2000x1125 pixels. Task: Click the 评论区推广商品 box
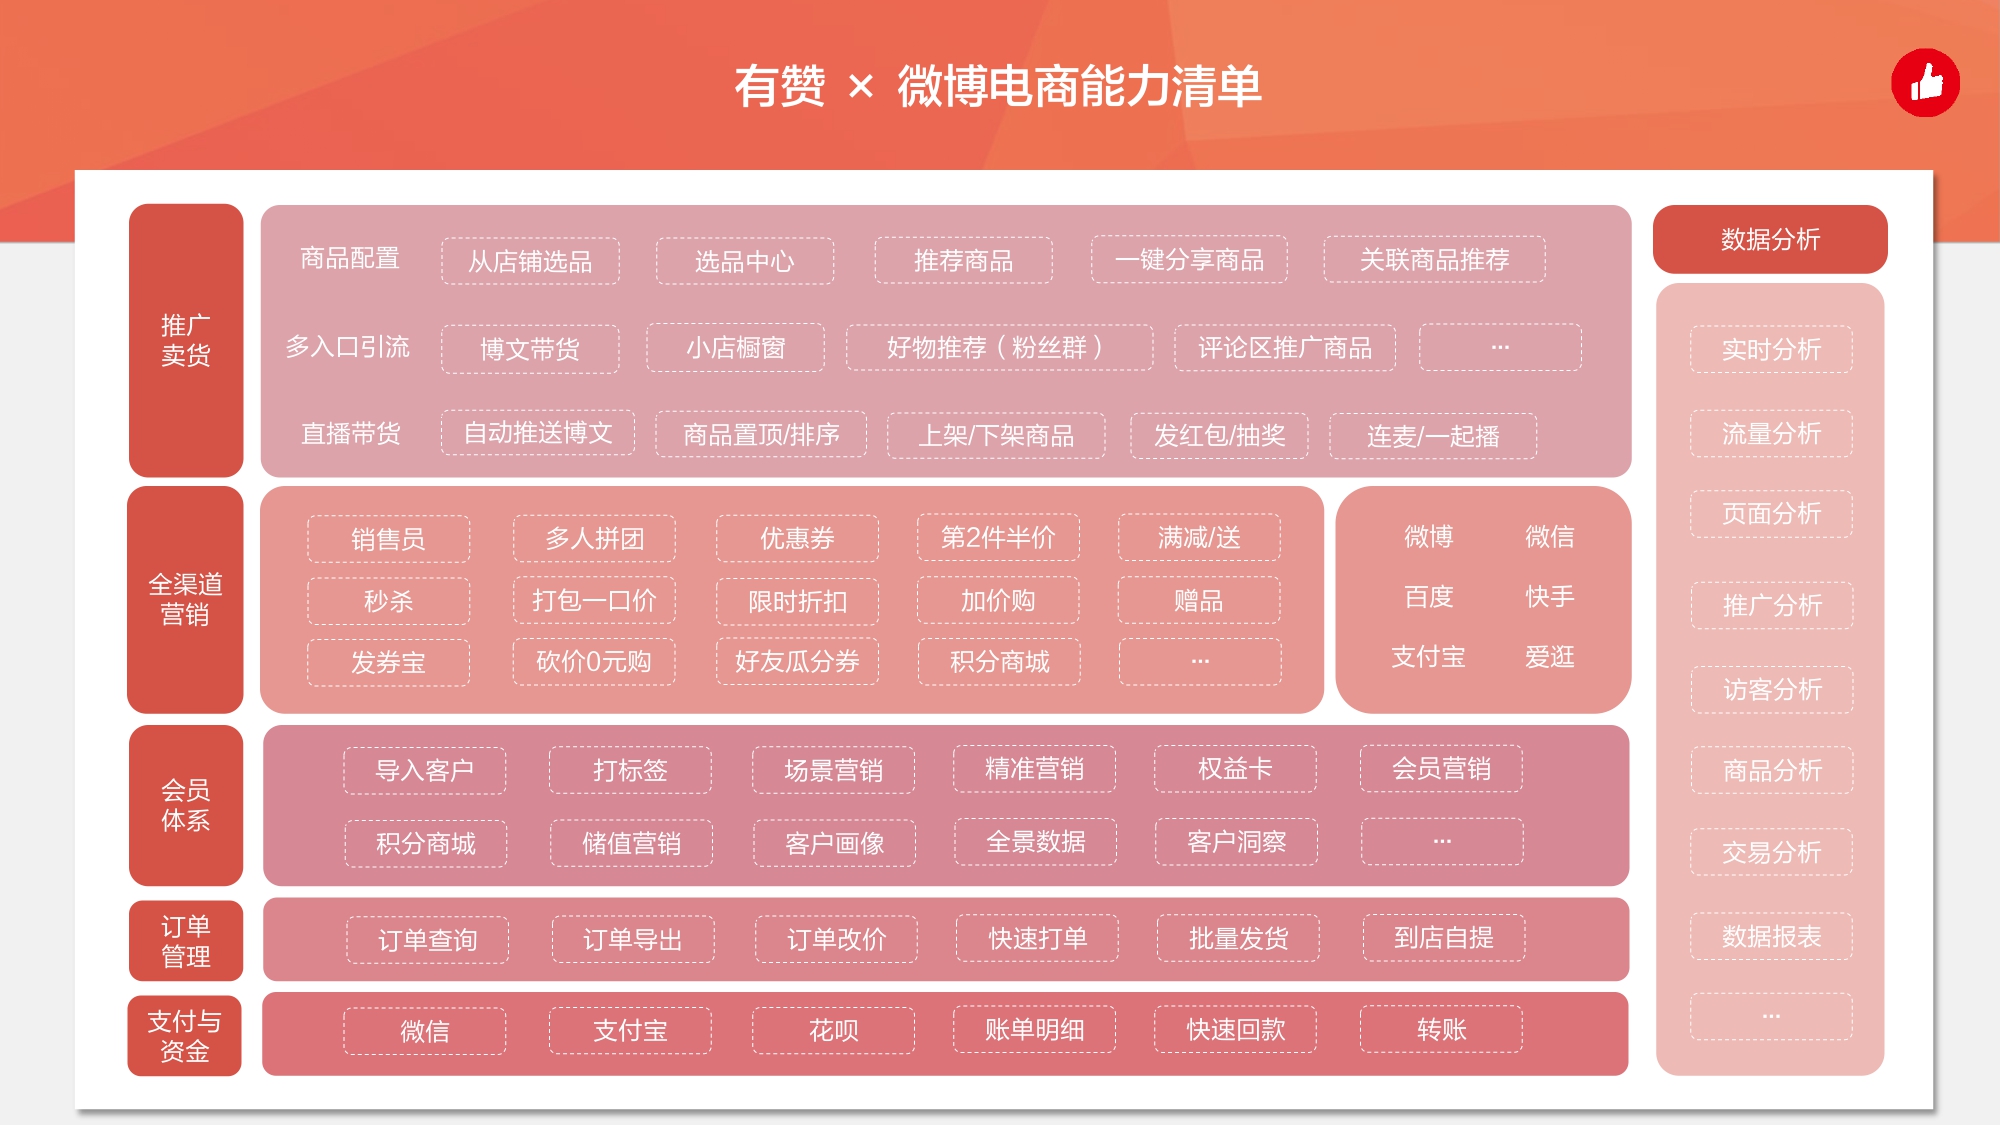pos(1285,347)
